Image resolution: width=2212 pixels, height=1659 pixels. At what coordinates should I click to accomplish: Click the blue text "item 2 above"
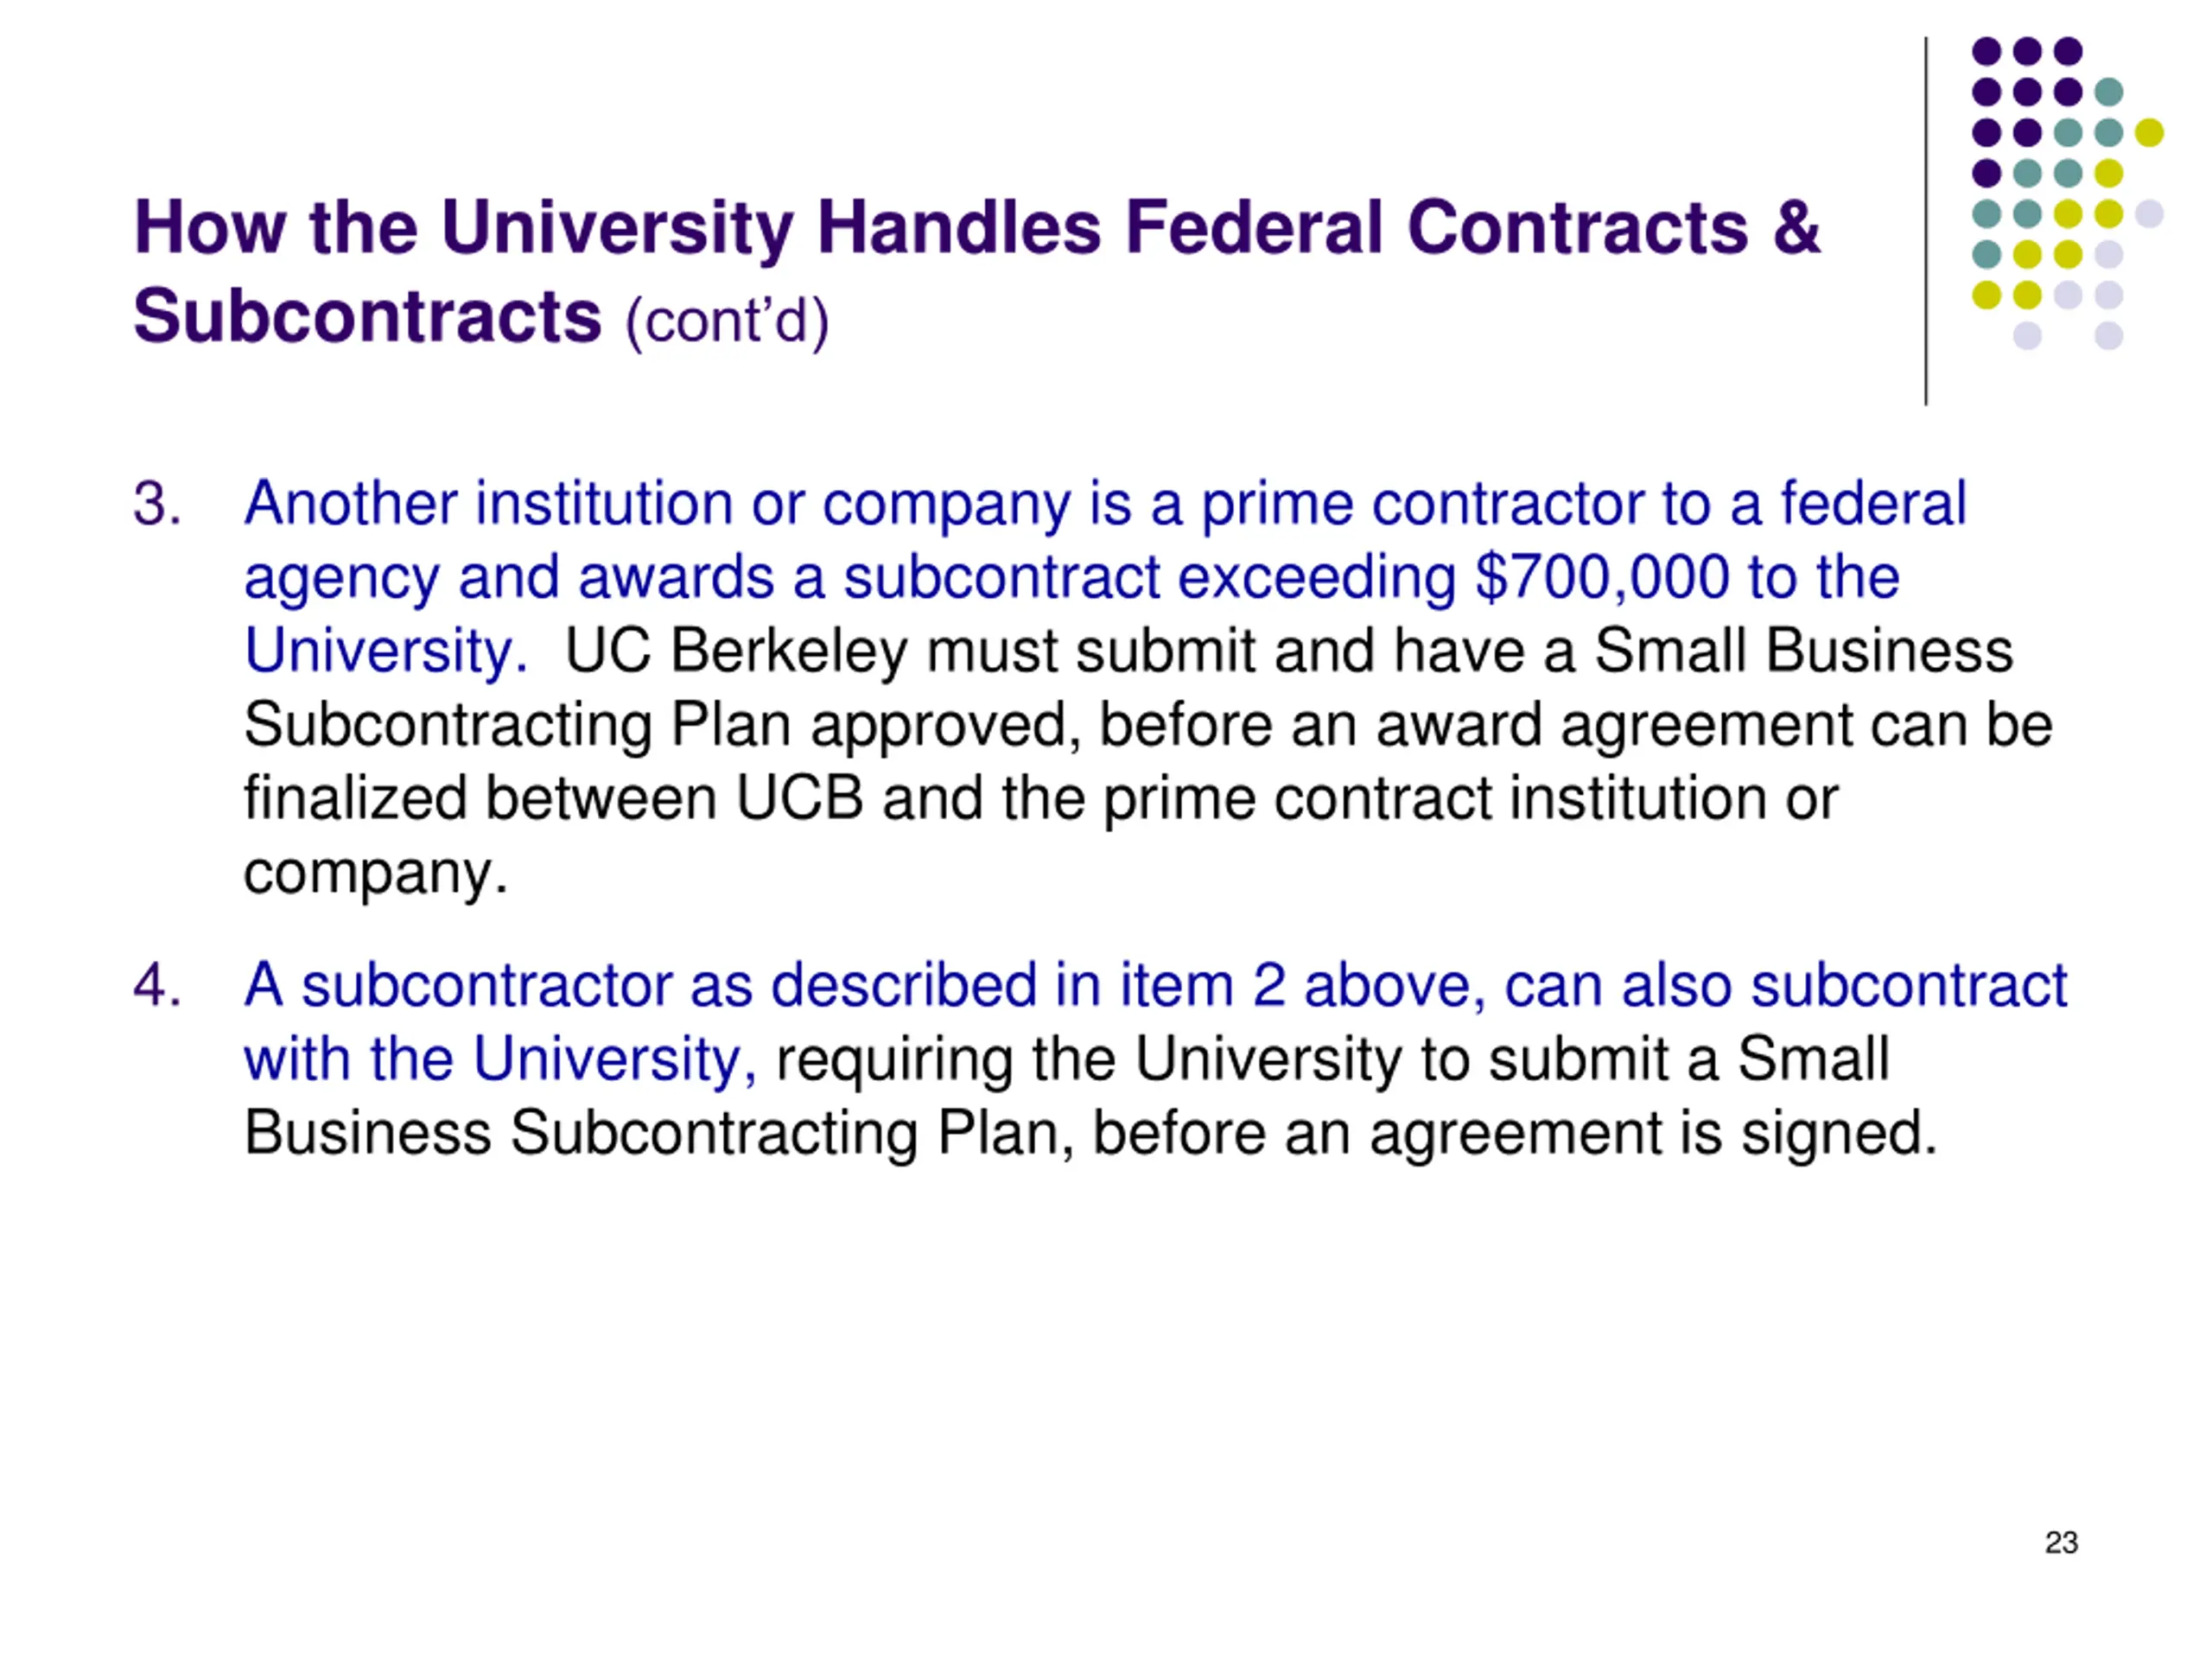[x=1301, y=985]
